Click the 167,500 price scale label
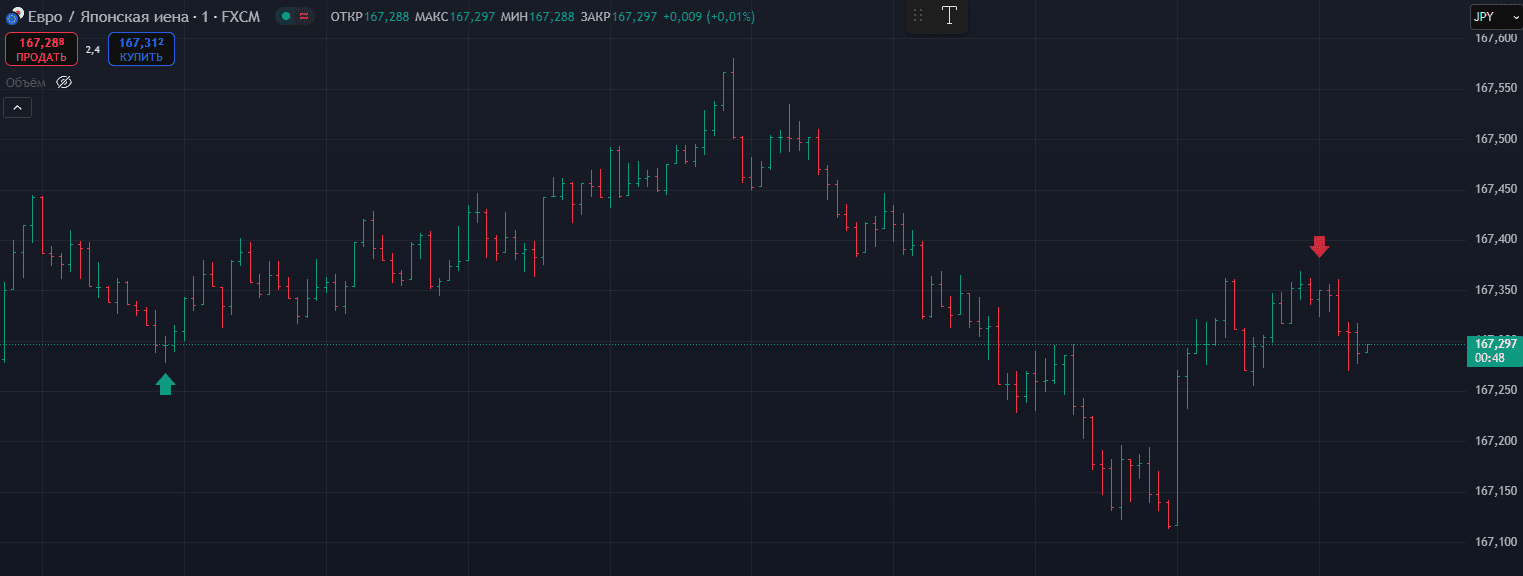 (x=1496, y=139)
